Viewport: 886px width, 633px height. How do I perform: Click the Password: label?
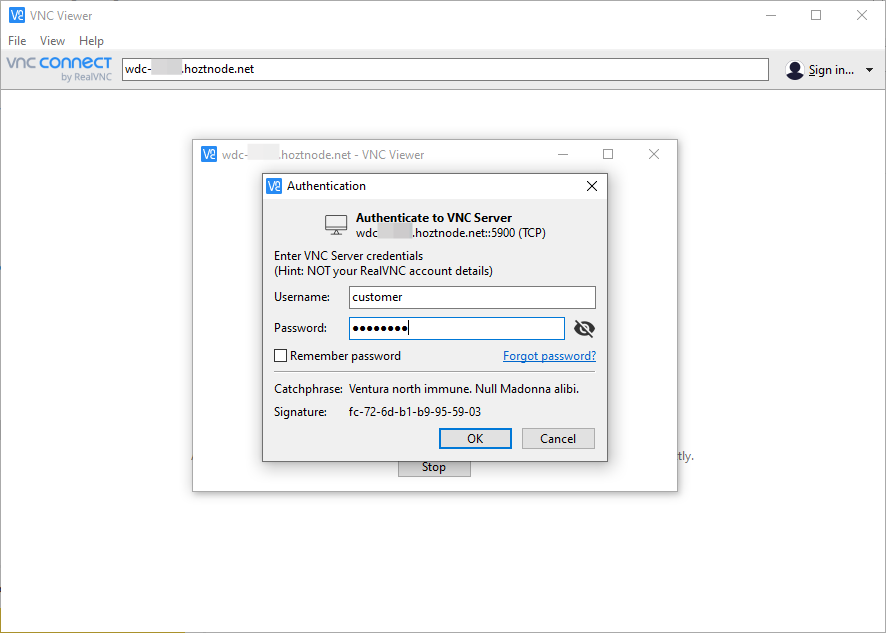pyautogui.click(x=301, y=328)
